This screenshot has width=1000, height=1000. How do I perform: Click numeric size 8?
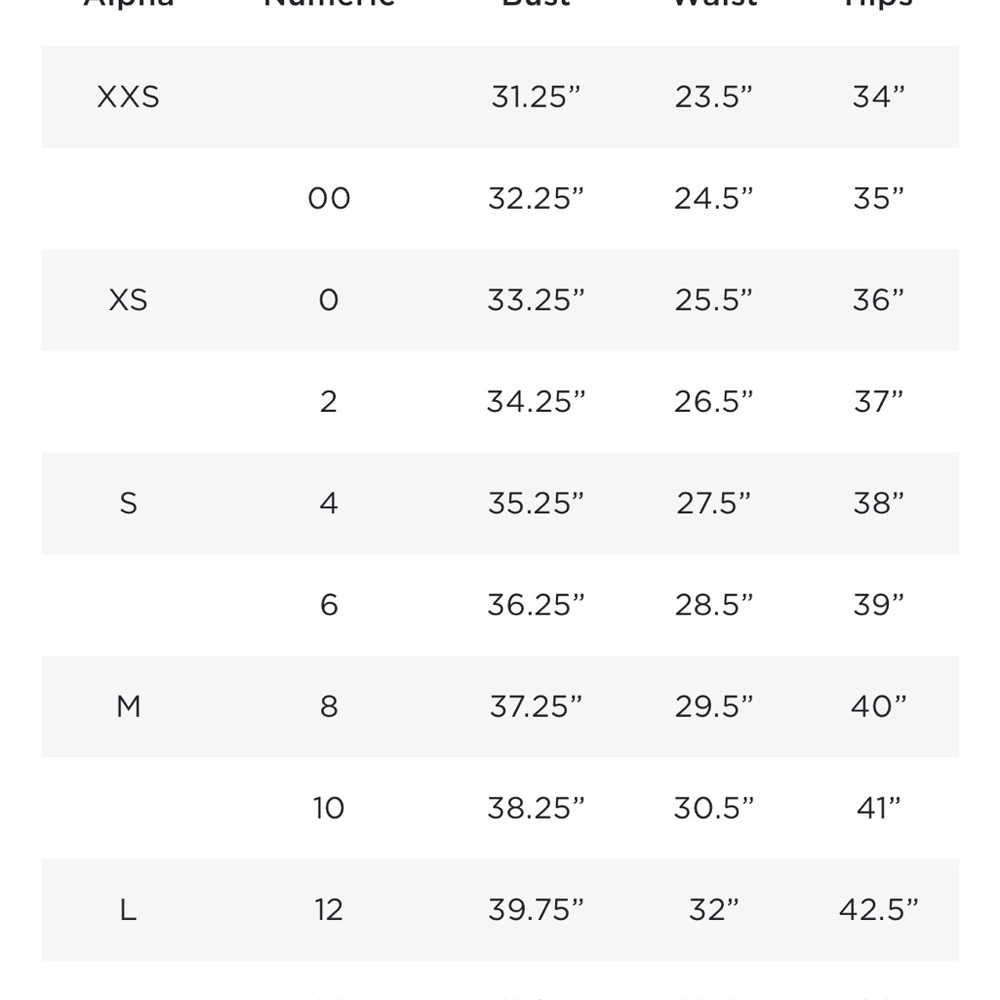pos(329,707)
